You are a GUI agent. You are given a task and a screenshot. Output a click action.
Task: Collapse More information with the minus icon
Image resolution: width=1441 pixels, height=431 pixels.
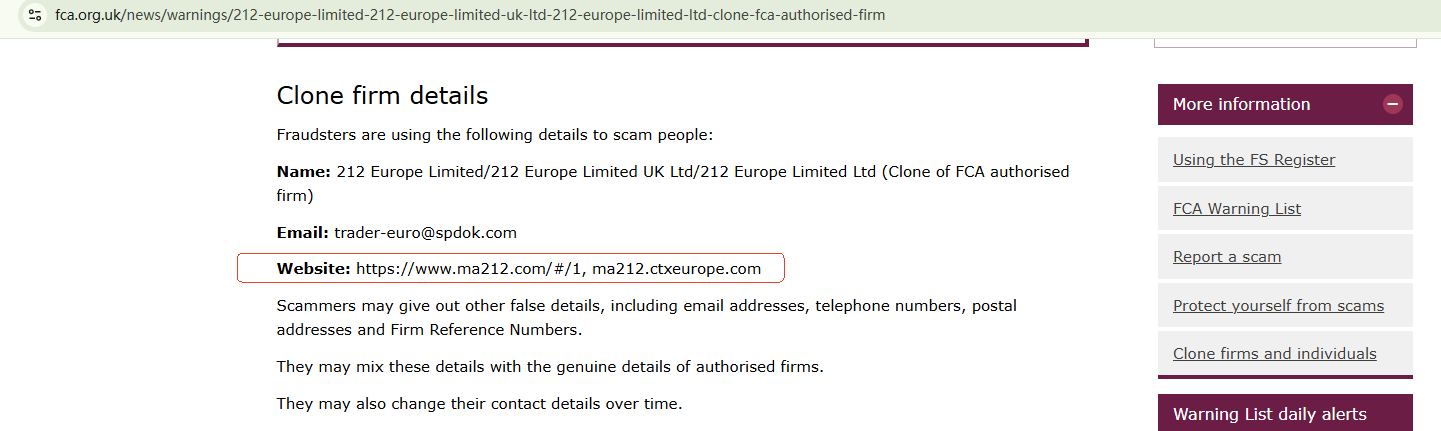pos(1392,104)
